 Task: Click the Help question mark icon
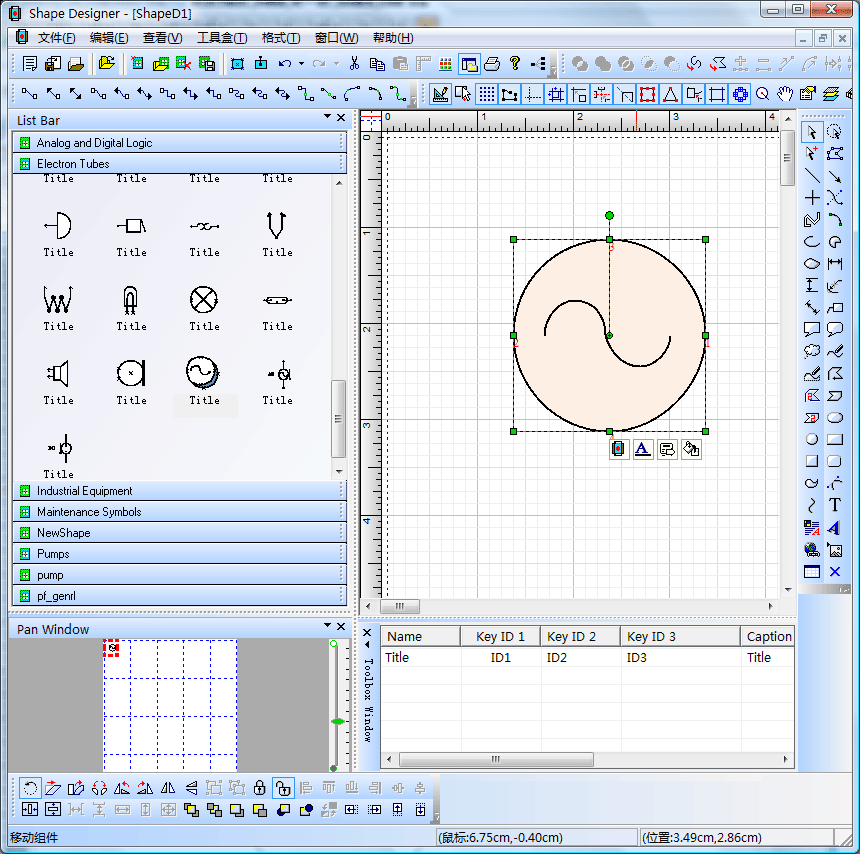point(515,64)
